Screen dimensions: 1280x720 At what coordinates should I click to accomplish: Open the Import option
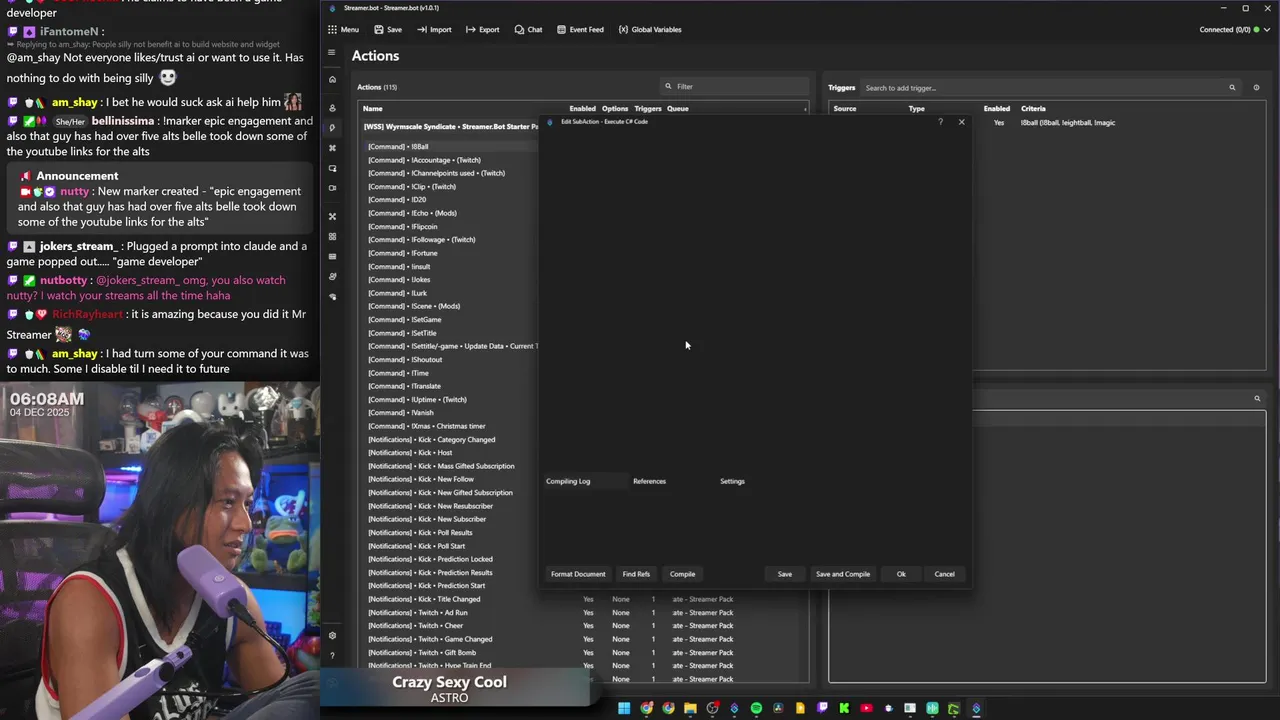(434, 29)
